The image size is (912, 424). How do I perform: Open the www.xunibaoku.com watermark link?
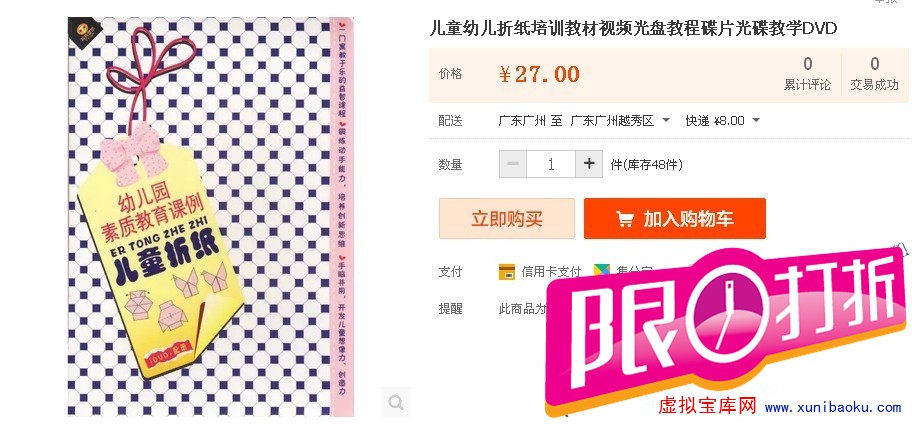point(833,408)
